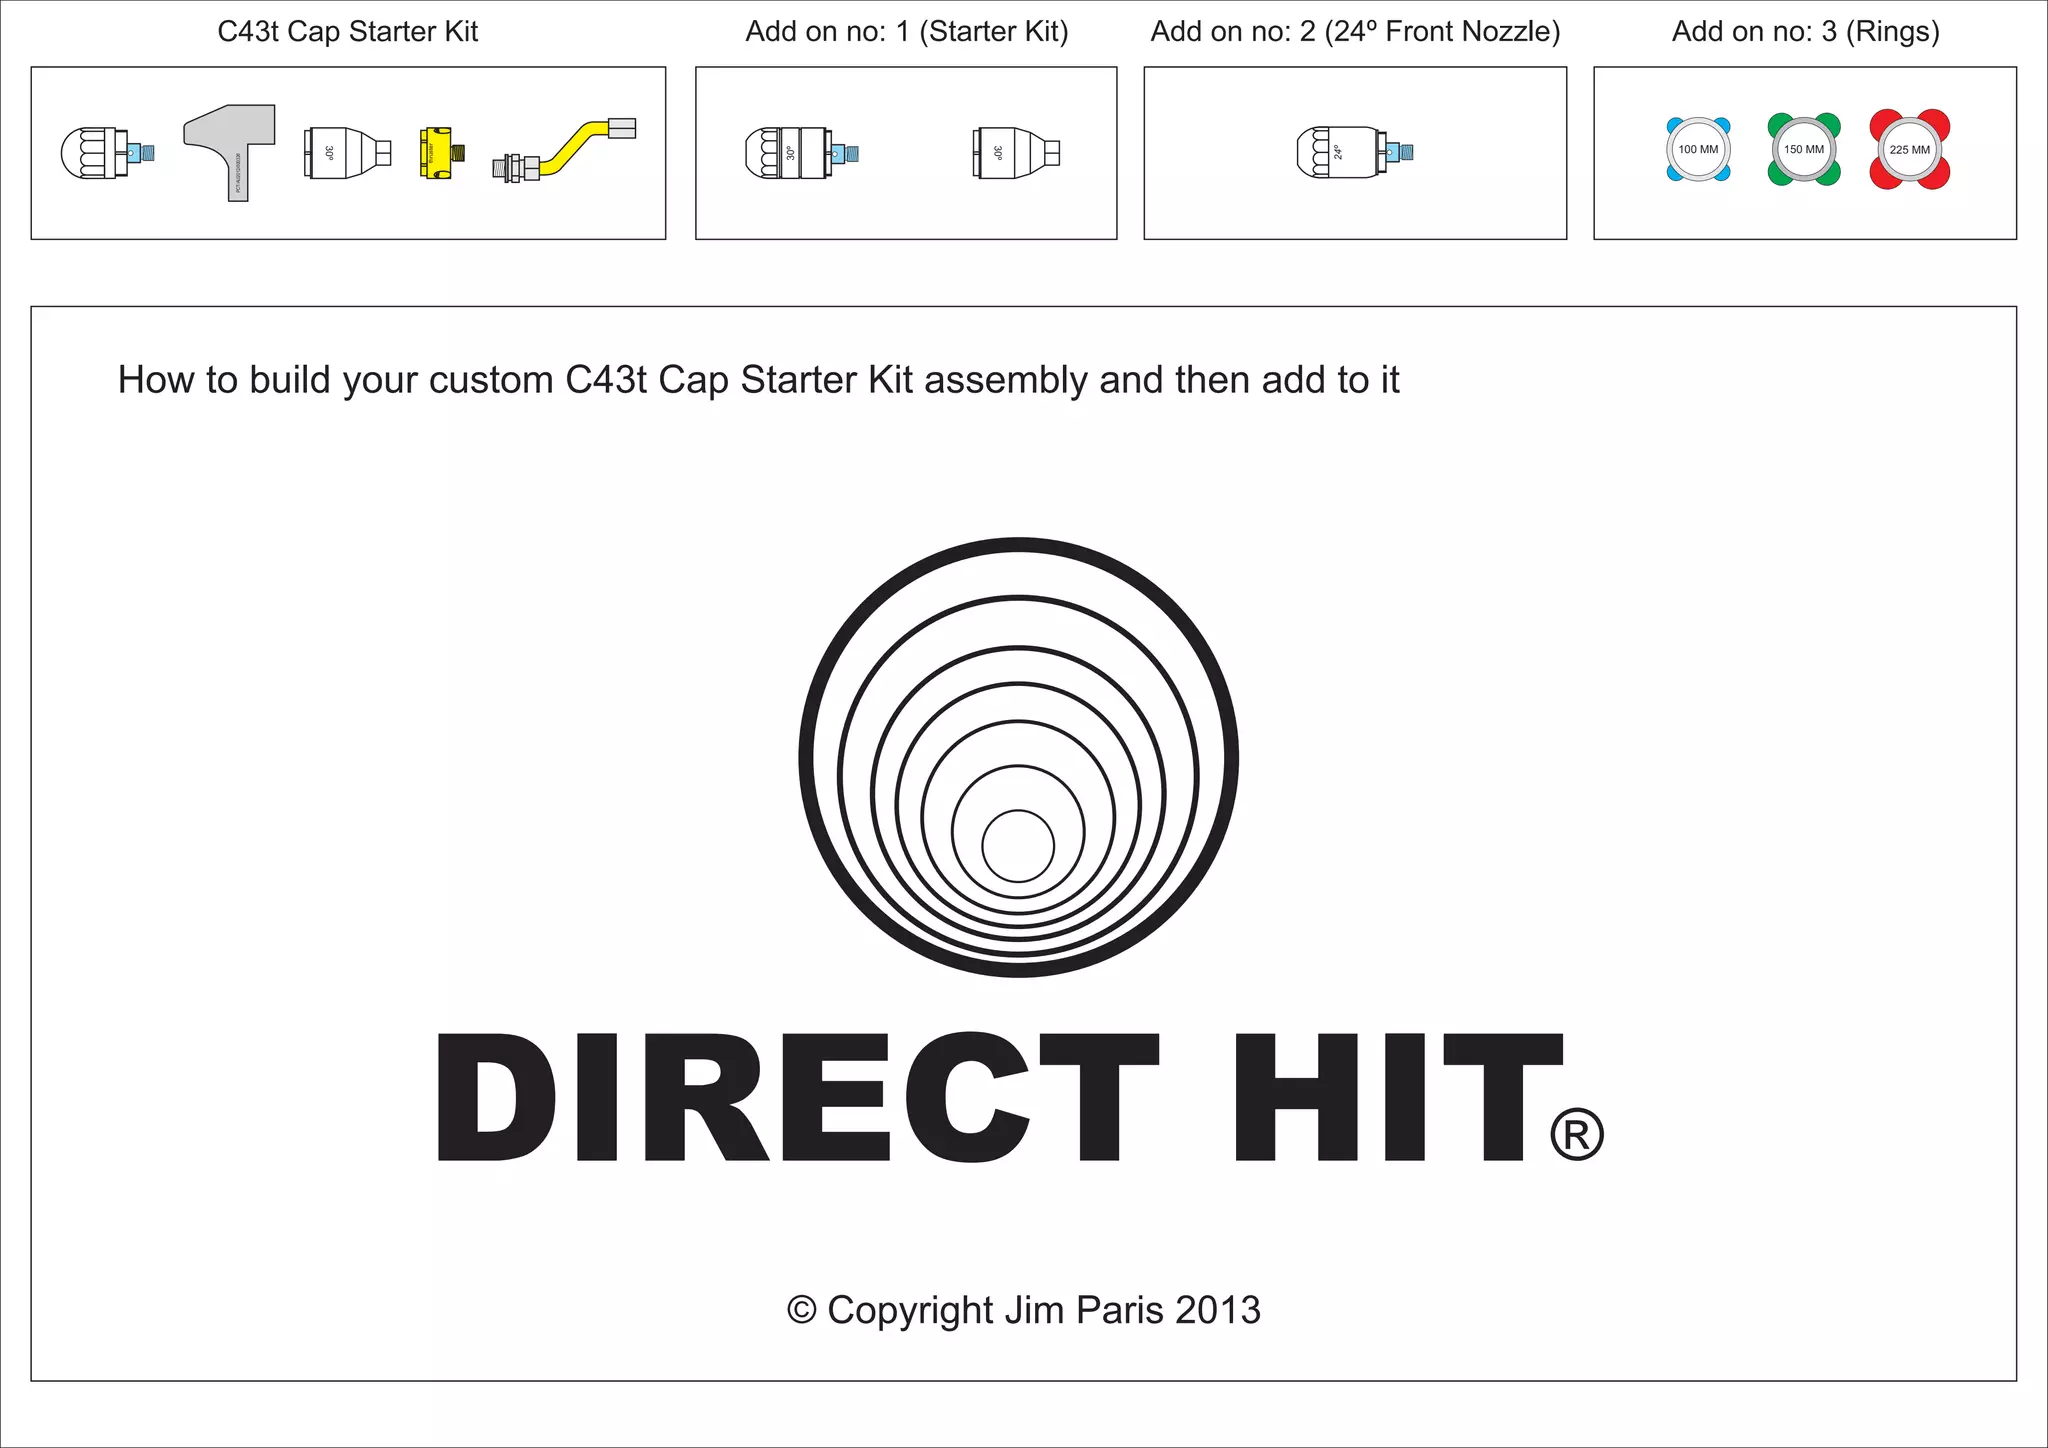
Task: Click the C43t Cap Starter Kit heading
Action: coord(347,32)
